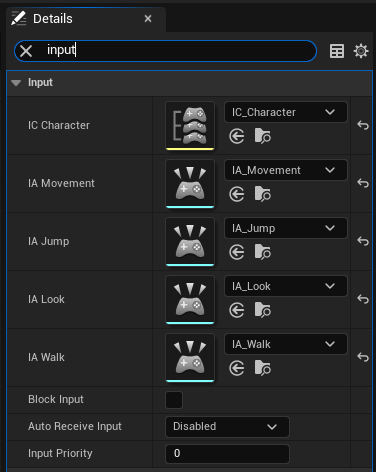Open the details settings gear
This screenshot has width=376, height=472.
tap(361, 51)
